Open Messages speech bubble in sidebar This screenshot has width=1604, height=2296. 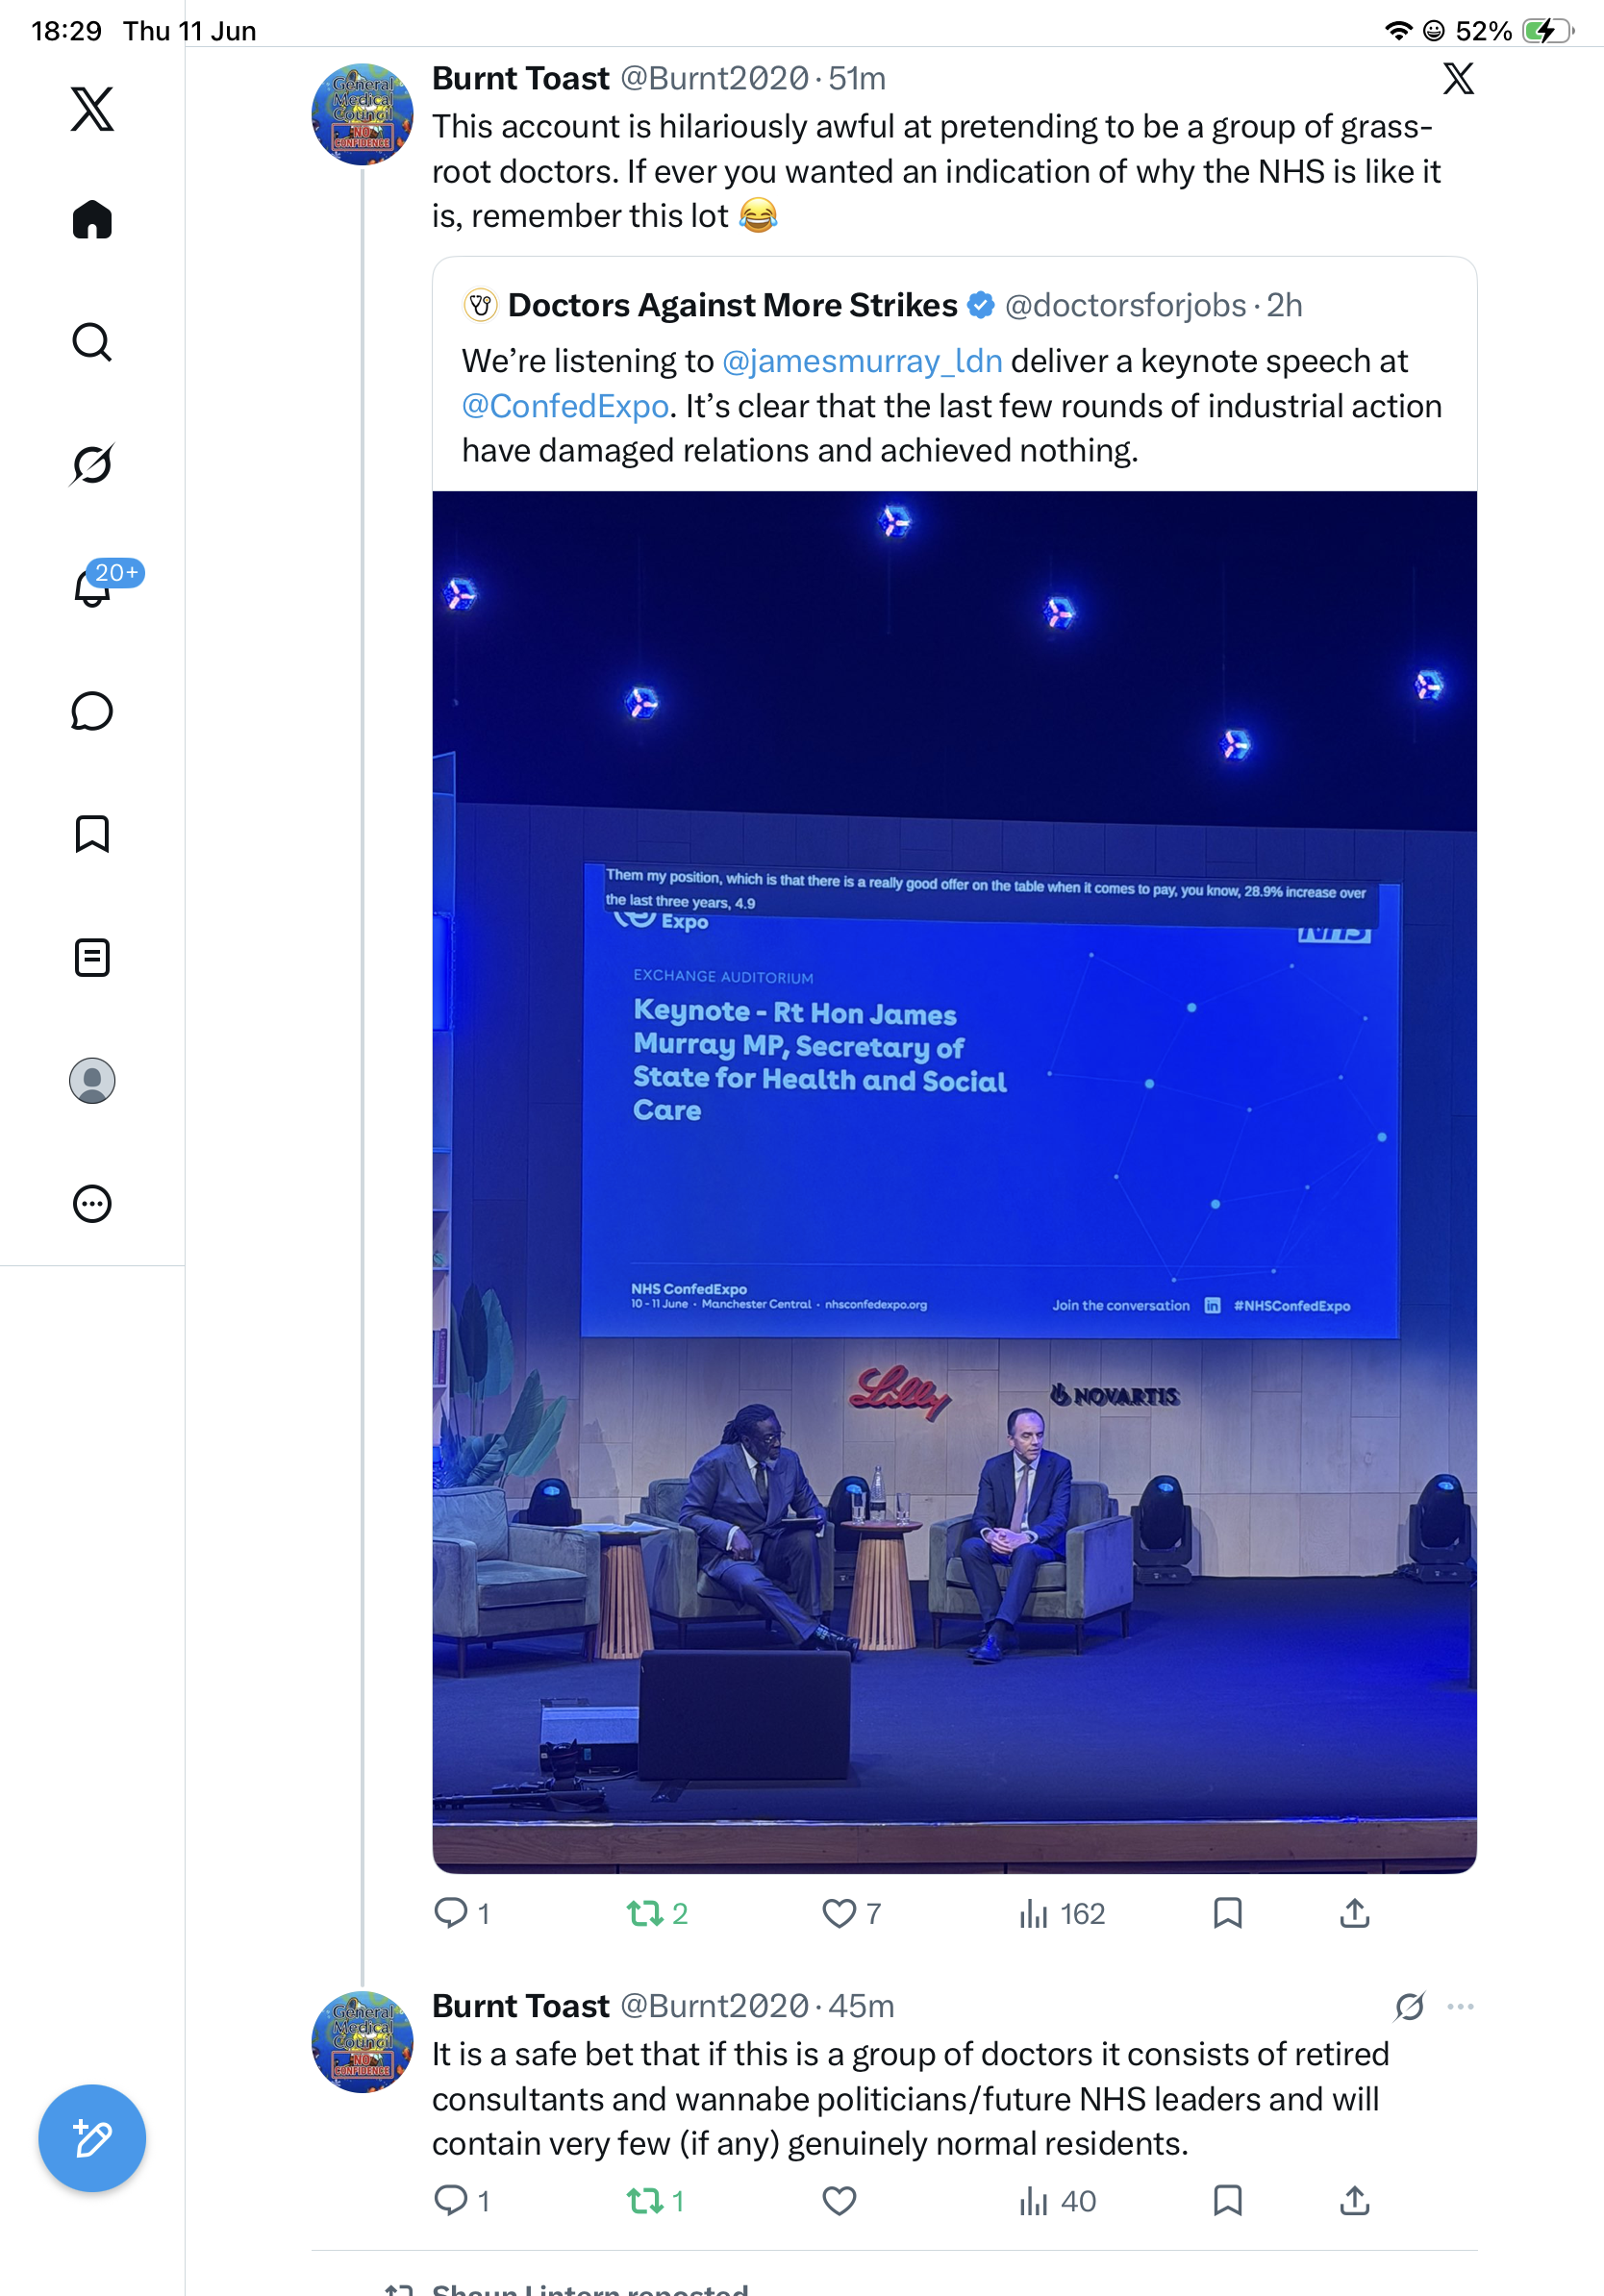(92, 711)
